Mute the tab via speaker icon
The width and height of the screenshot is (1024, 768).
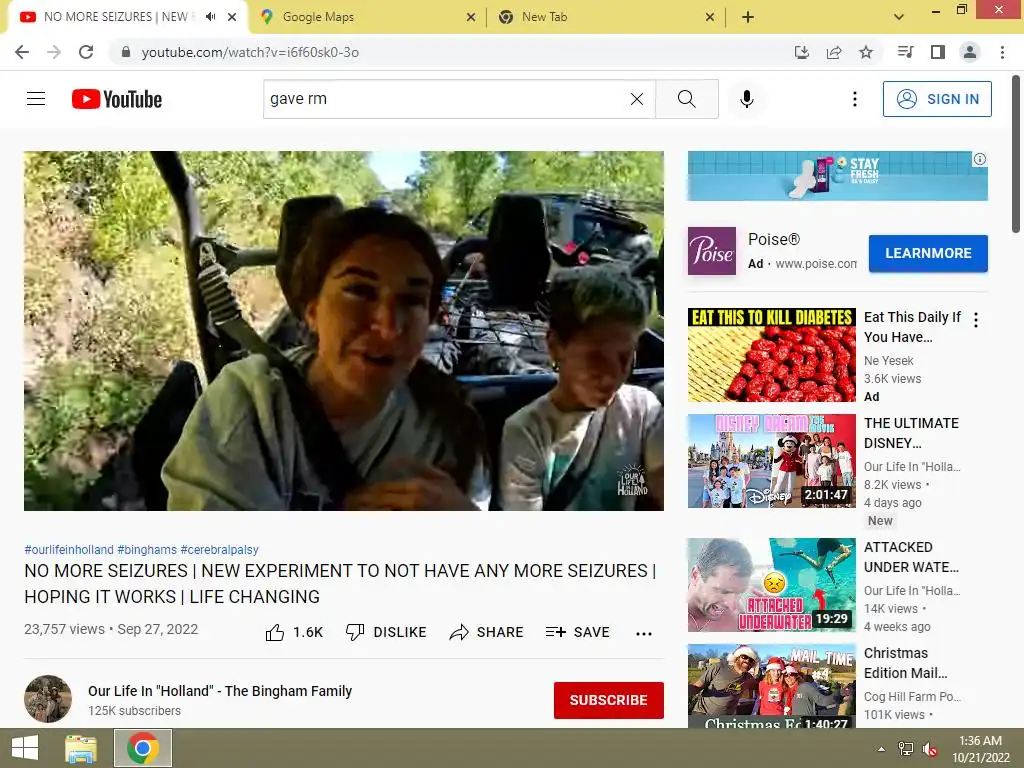coord(210,17)
